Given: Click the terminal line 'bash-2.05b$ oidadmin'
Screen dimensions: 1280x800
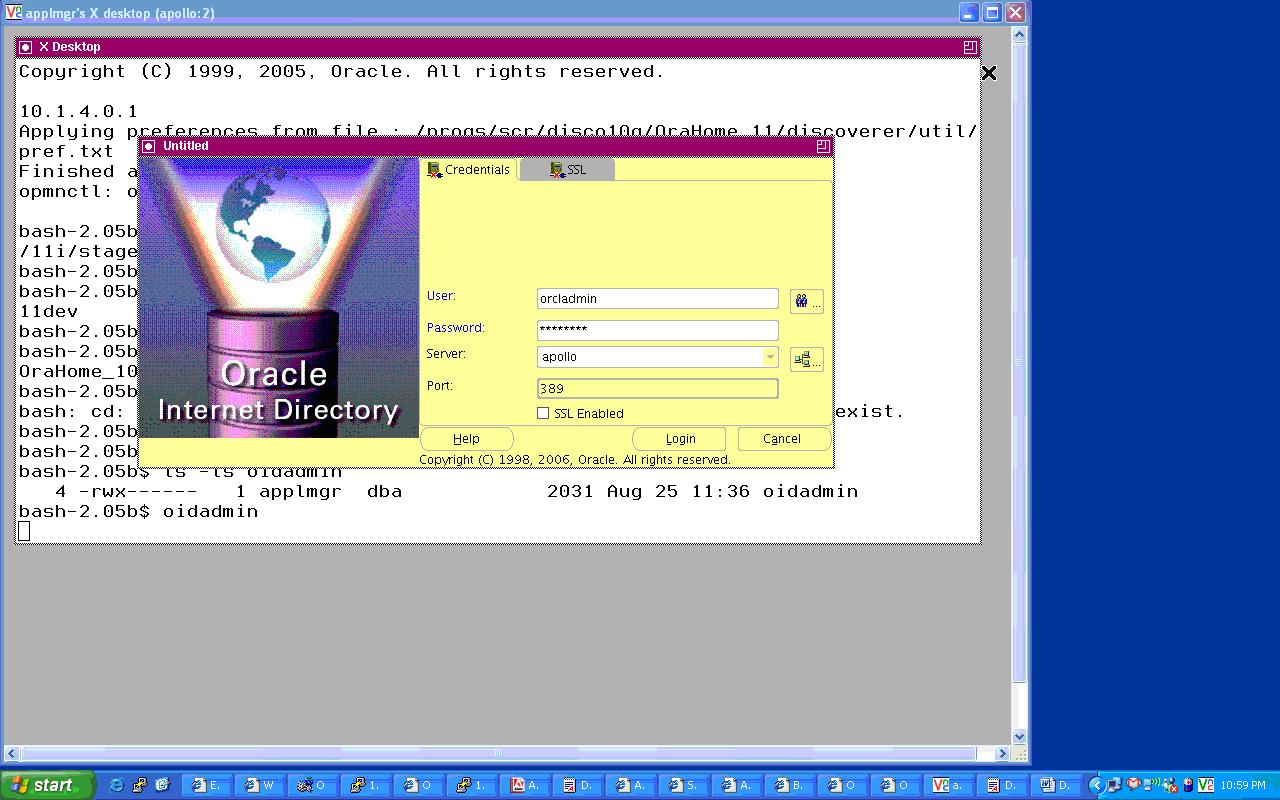Looking at the screenshot, I should click(138, 511).
